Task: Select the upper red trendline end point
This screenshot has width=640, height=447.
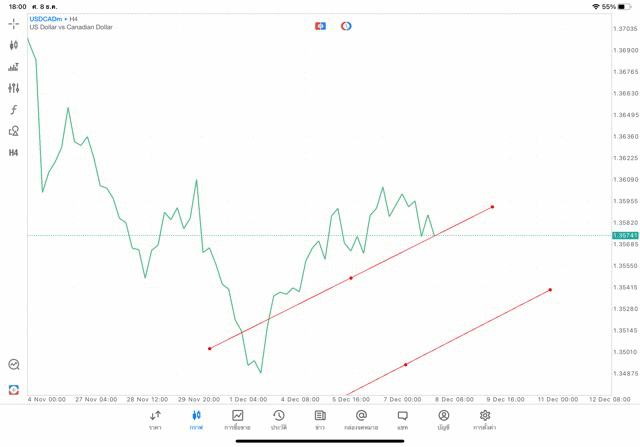Action: [x=493, y=207]
